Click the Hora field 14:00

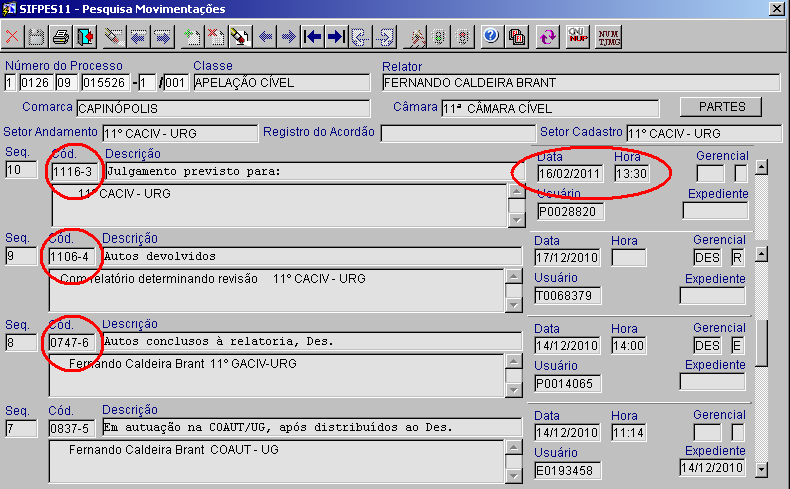[628, 345]
